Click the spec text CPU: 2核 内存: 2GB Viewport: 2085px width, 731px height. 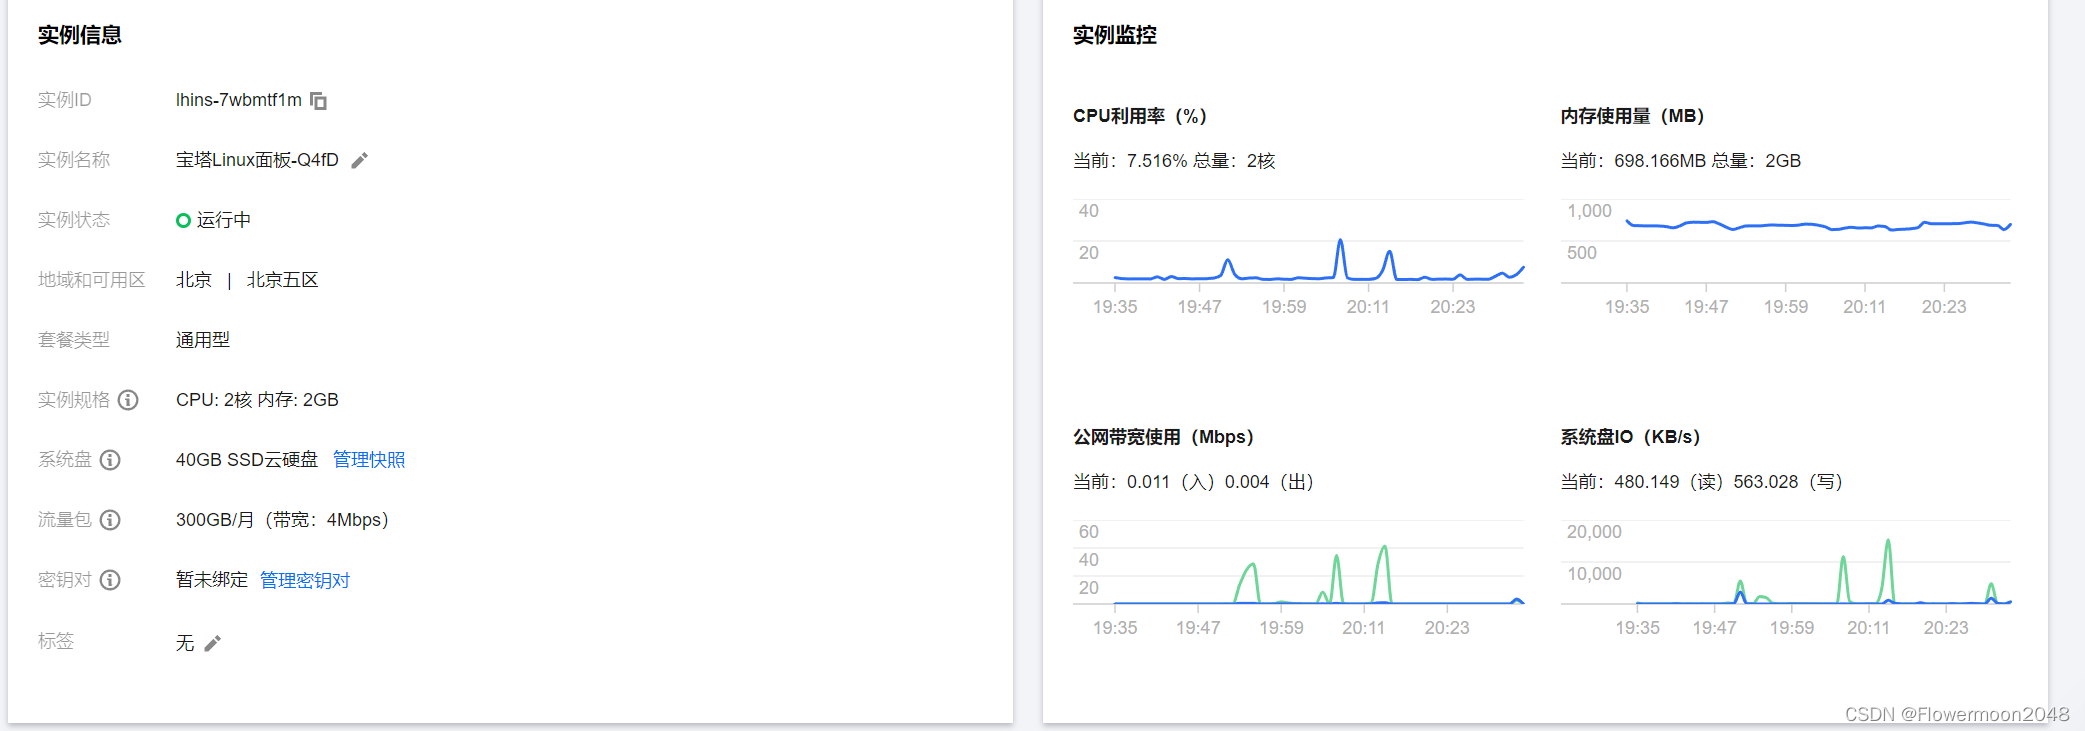point(257,400)
